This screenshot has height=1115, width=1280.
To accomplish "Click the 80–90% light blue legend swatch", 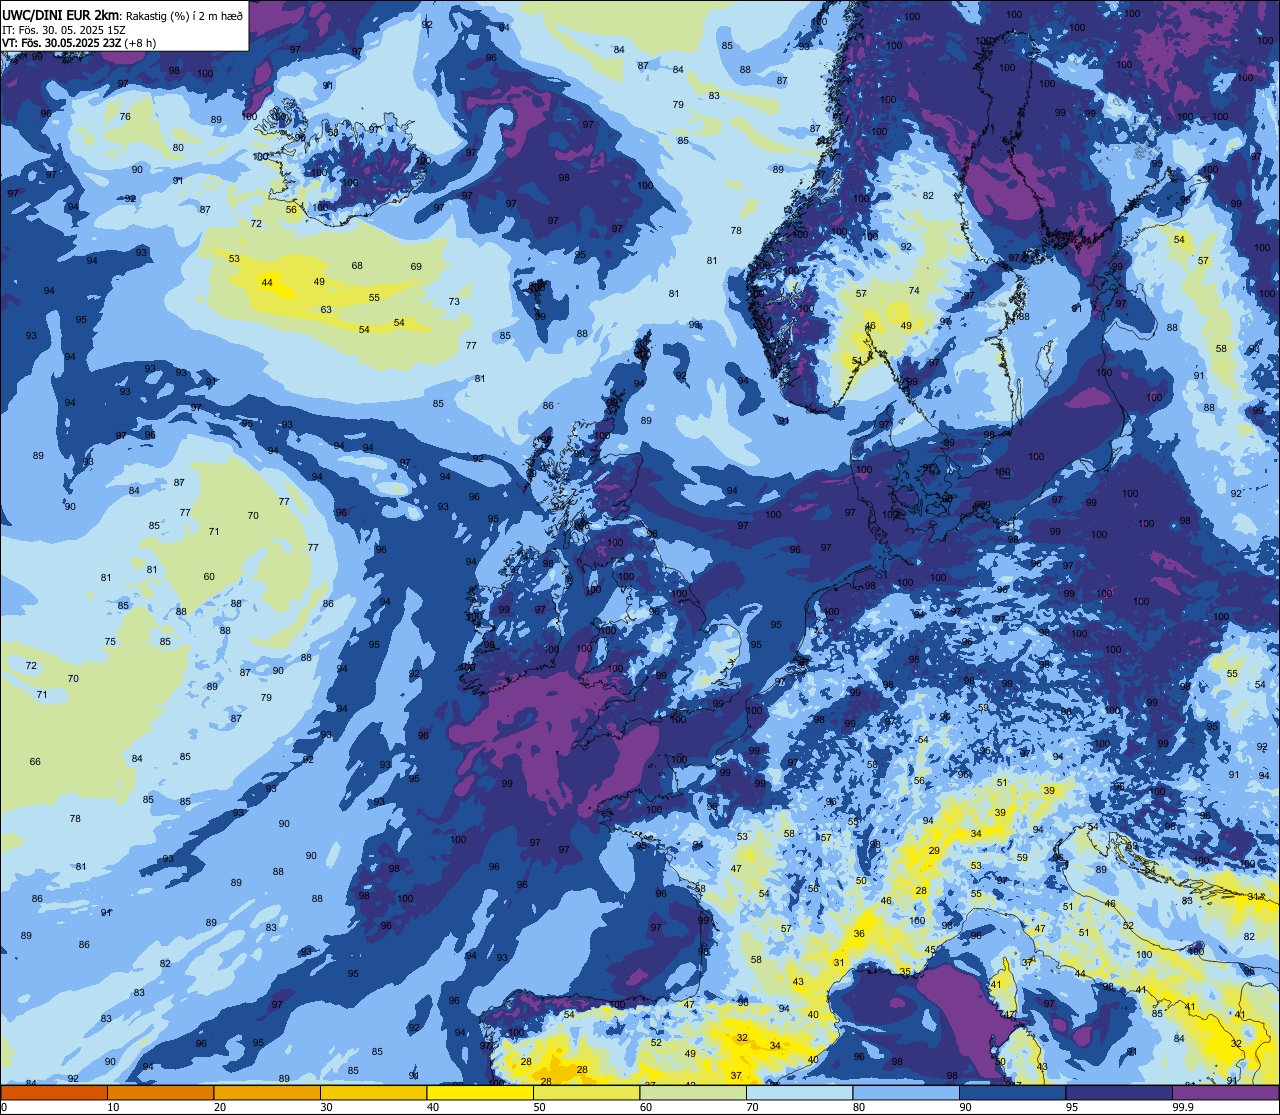I will click(x=906, y=1092).
